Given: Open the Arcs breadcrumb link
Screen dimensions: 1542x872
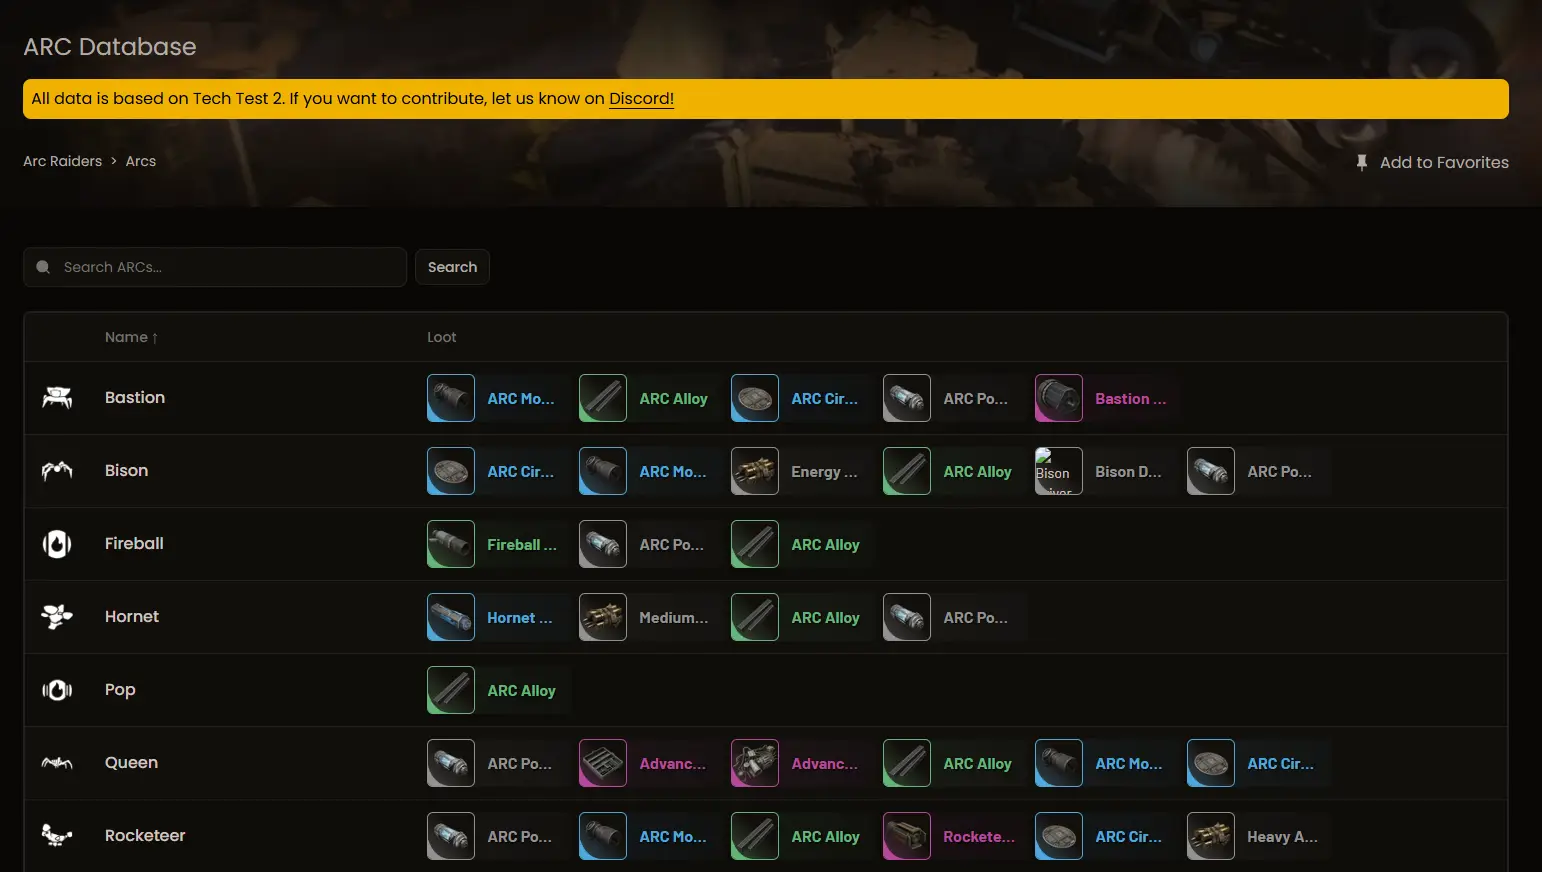Looking at the screenshot, I should click(140, 161).
